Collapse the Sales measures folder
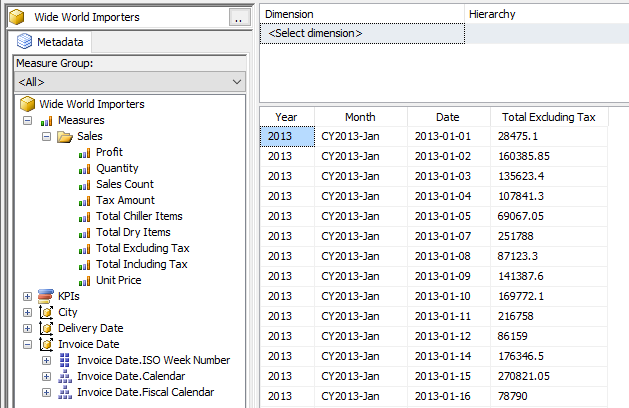The height and width of the screenshot is (408, 629). pos(46,136)
